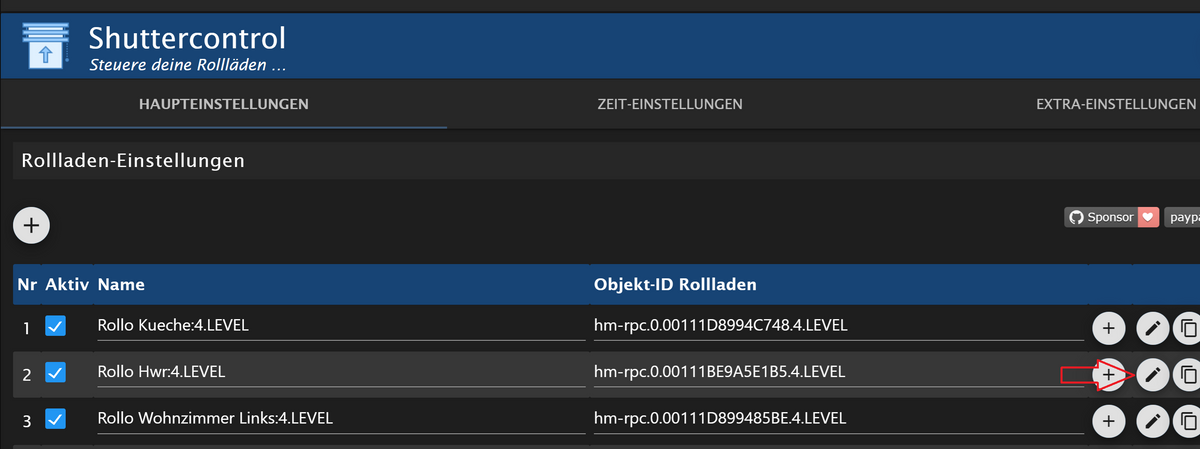Click plus icon in Rollo Hwr row
The width and height of the screenshot is (1200, 449).
[1108, 374]
